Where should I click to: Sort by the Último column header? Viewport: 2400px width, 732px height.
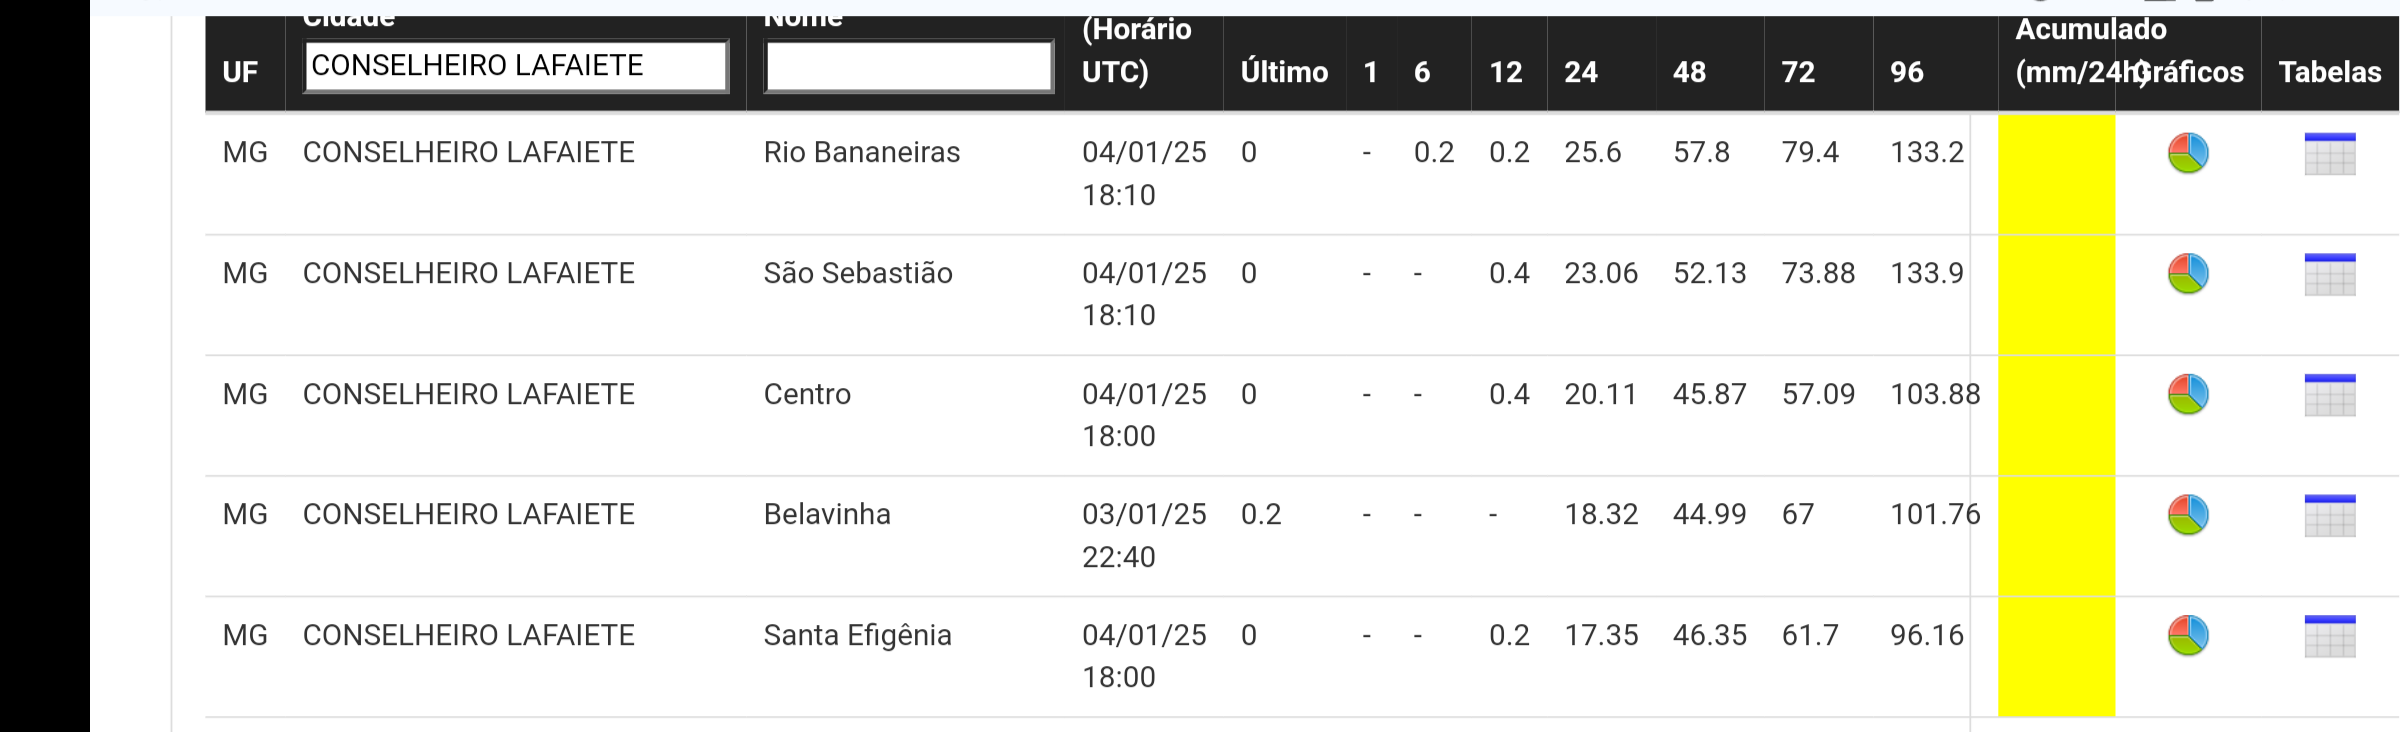coord(1284,72)
